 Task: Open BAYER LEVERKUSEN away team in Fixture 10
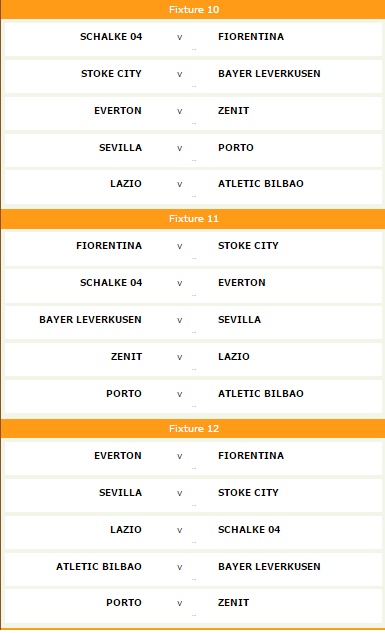coord(269,74)
